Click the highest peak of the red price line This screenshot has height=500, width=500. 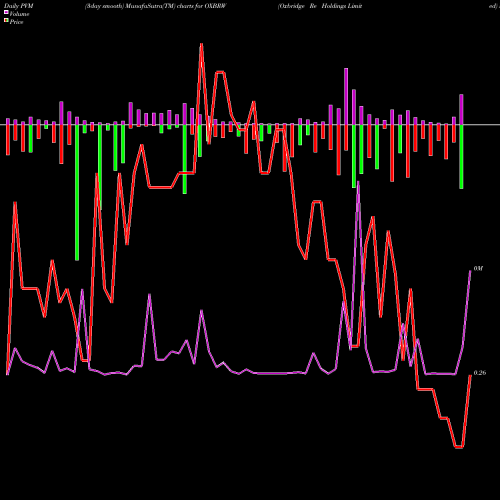(x=201, y=44)
